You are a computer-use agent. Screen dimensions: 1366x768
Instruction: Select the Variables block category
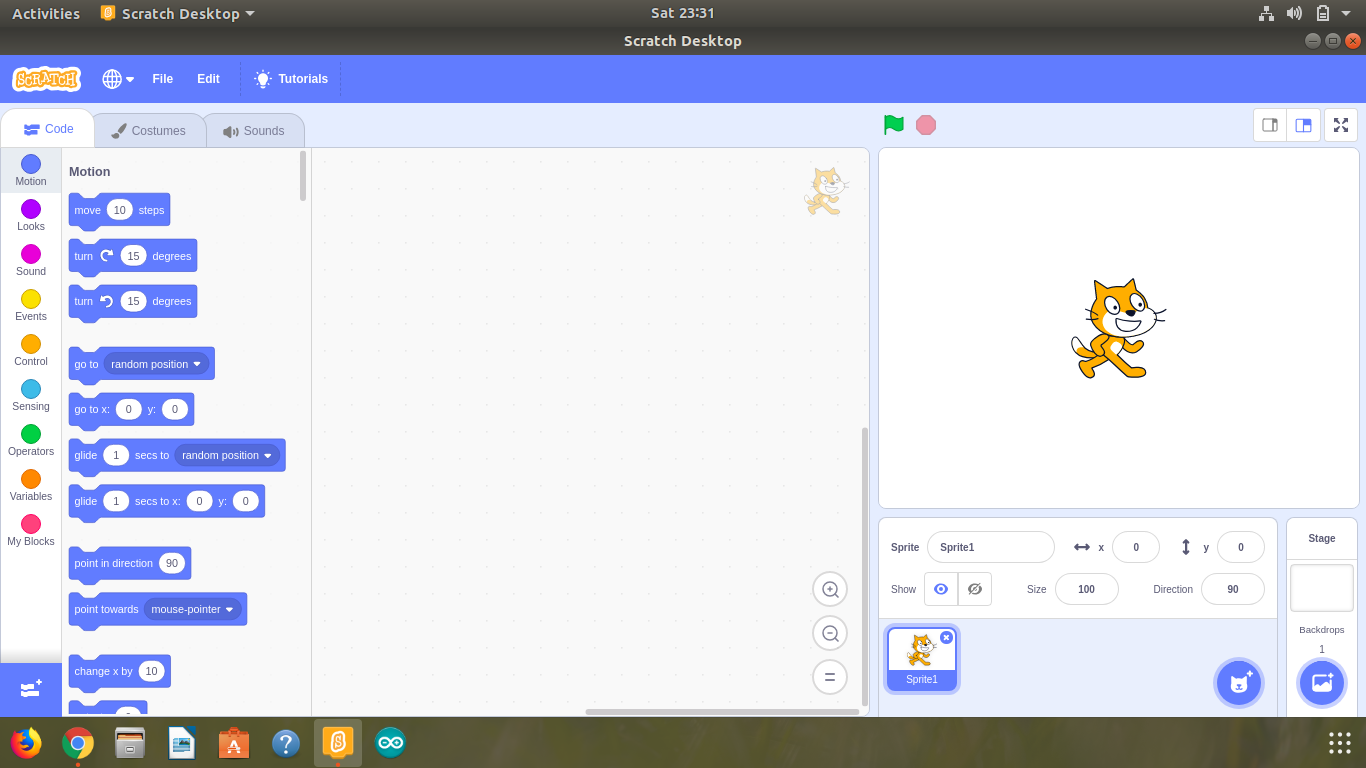click(x=31, y=486)
